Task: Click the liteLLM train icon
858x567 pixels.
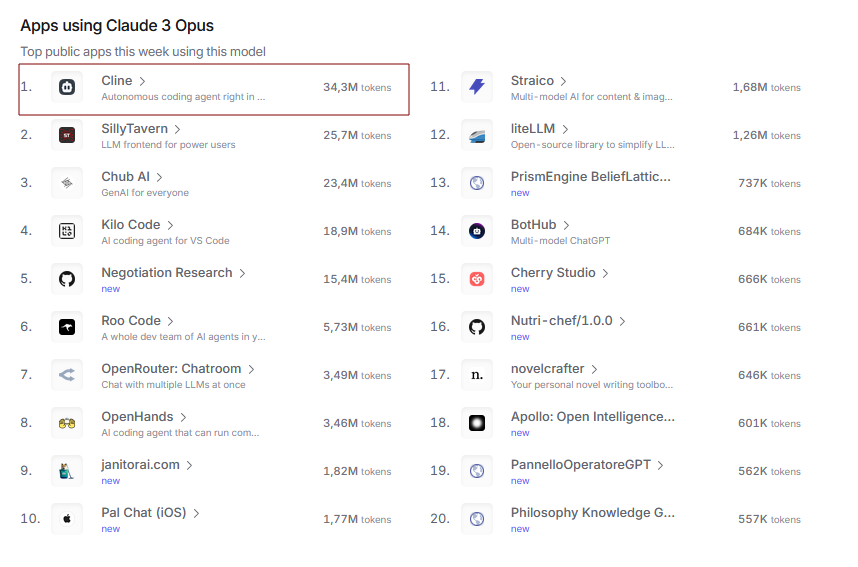Action: click(477, 135)
